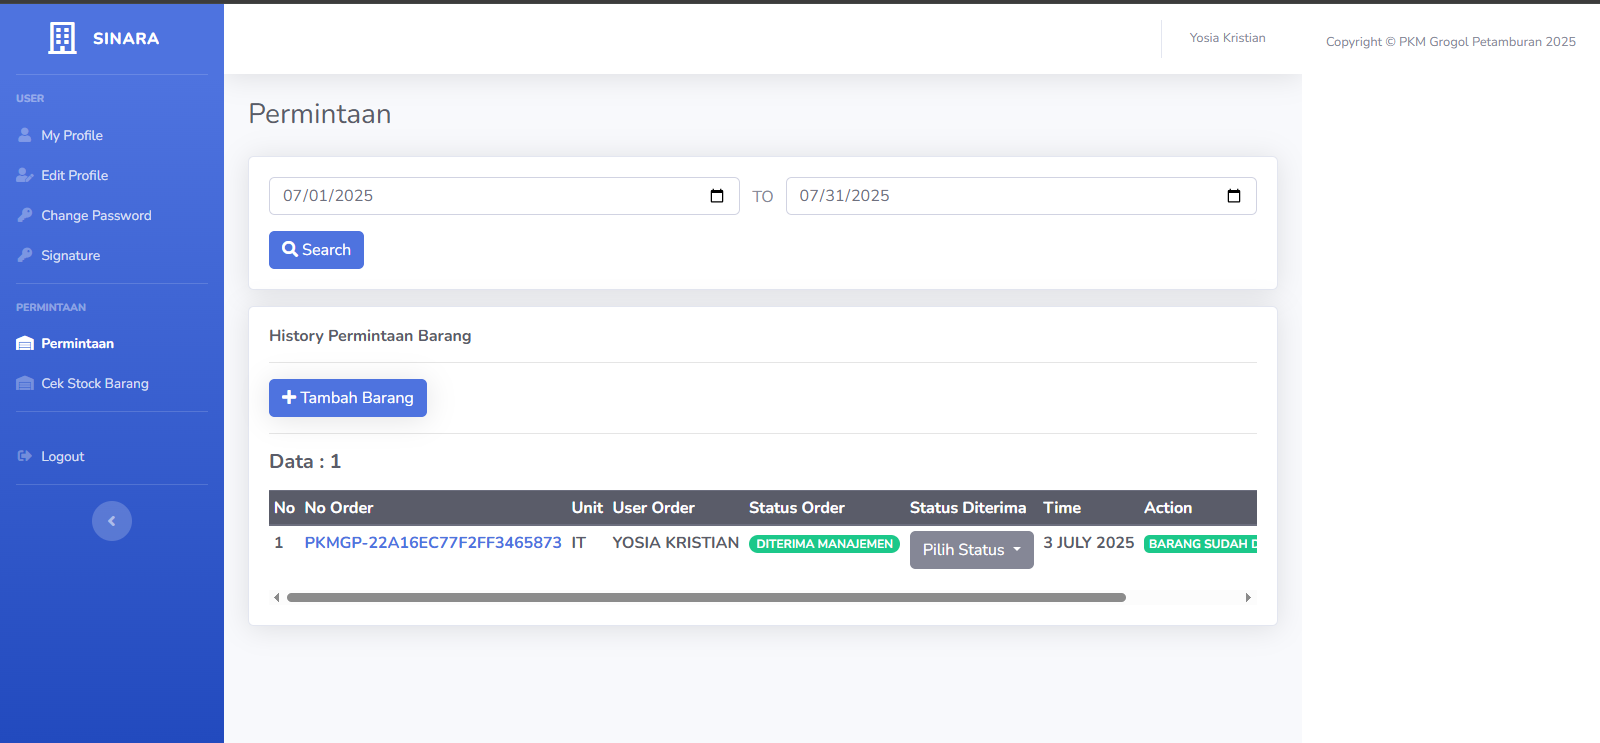Open the Permintaan sidebar menu item
Viewport: 1600px width, 743px height.
click(x=77, y=343)
